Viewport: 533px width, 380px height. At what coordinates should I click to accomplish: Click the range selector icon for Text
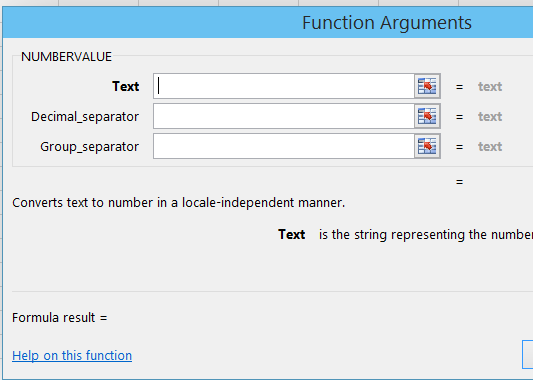(x=427, y=86)
